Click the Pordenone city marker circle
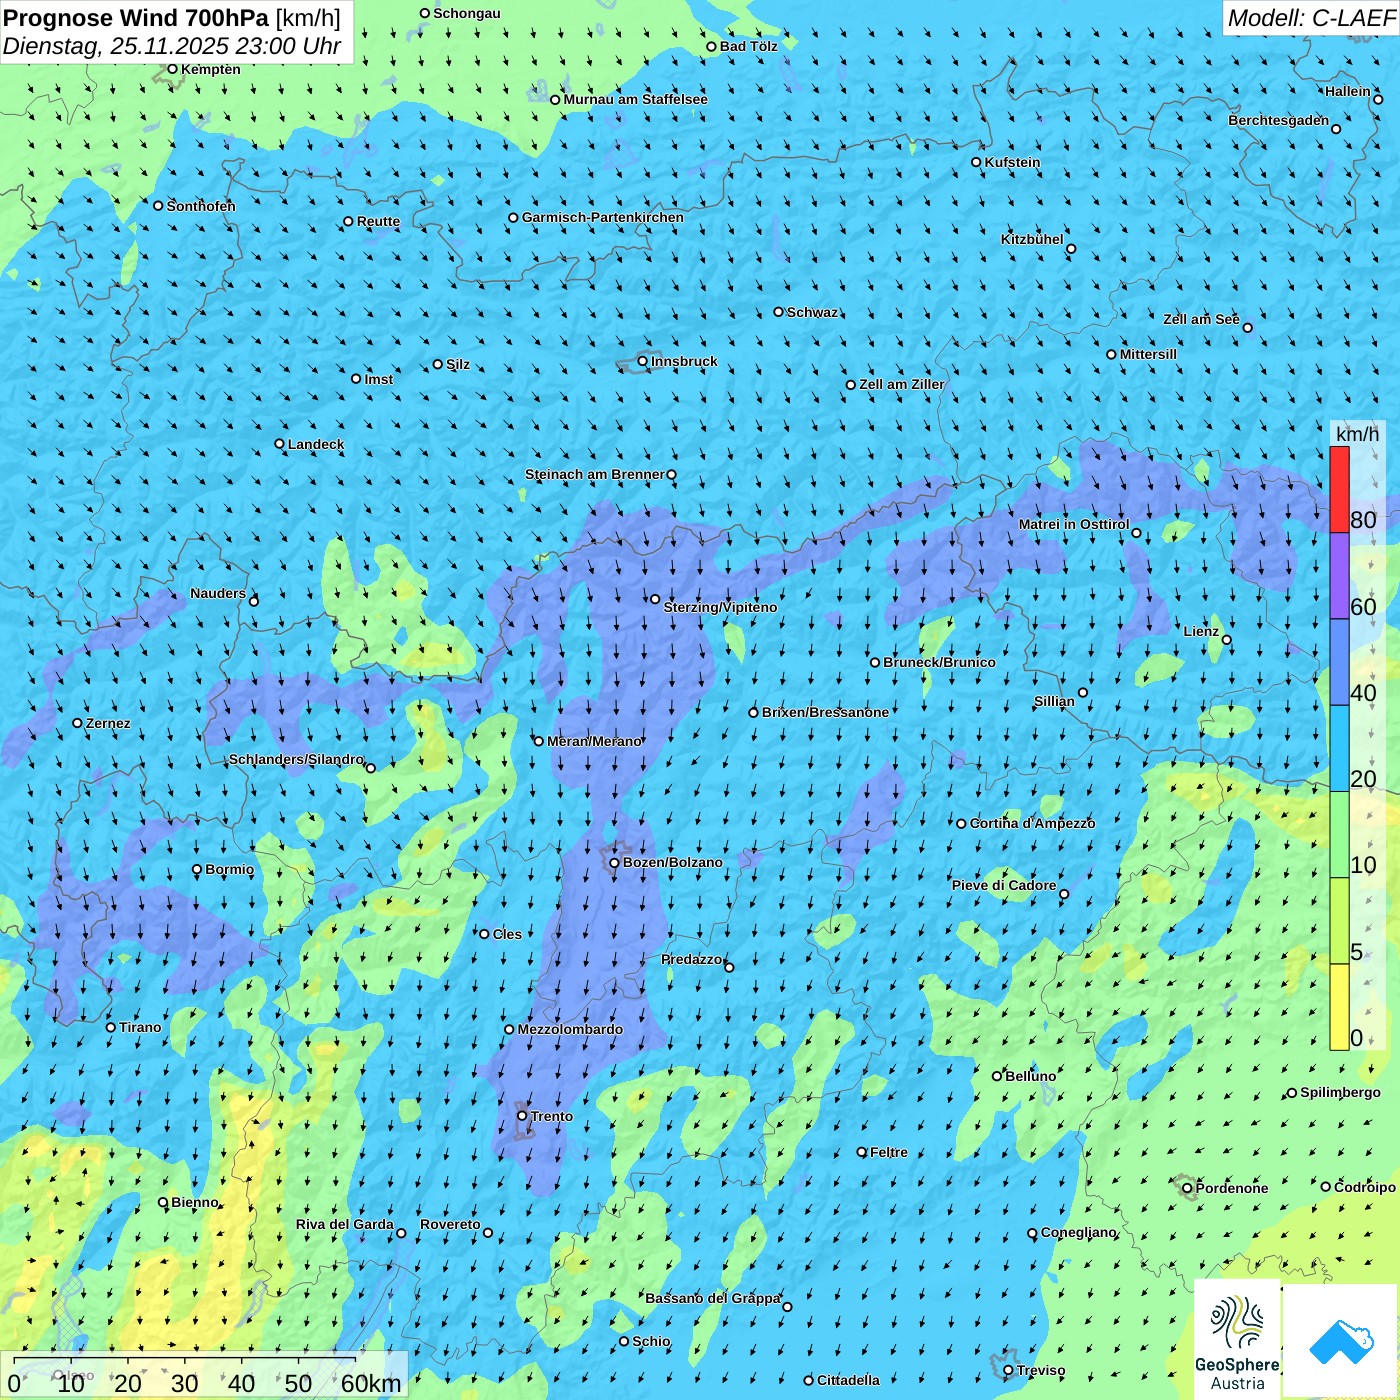The height and width of the screenshot is (1400, 1400). pos(1188,1188)
